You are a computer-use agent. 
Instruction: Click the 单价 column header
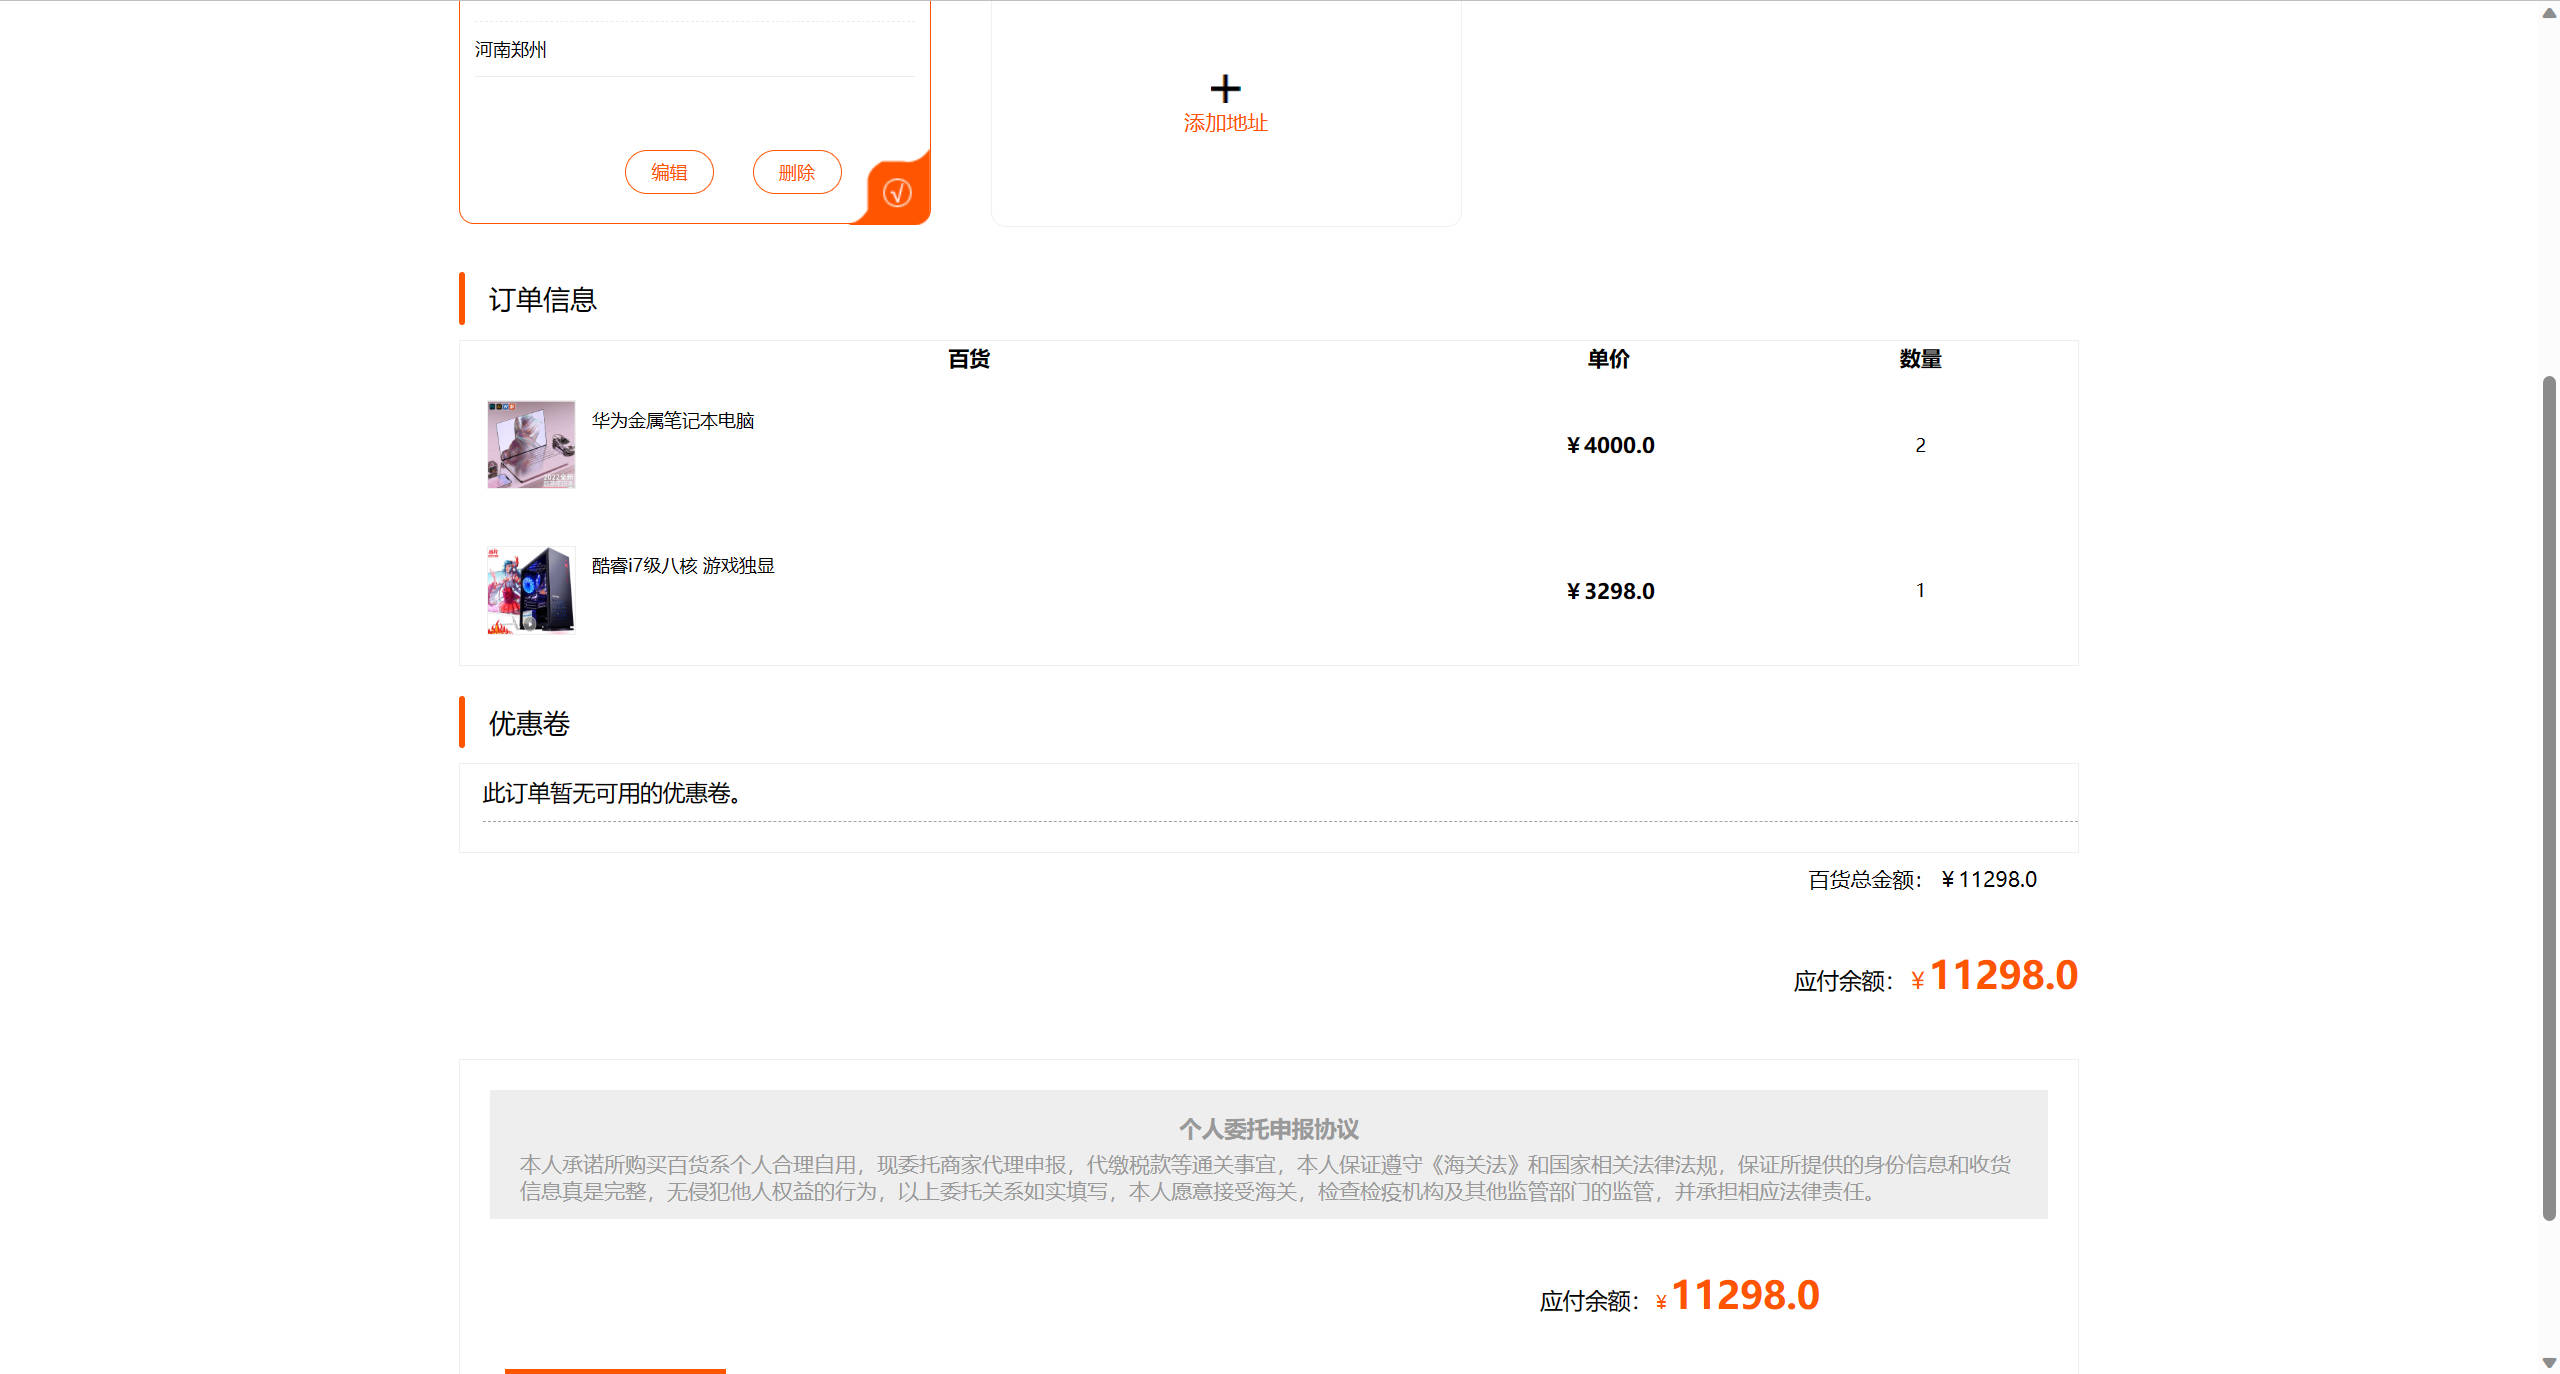pos(1608,359)
